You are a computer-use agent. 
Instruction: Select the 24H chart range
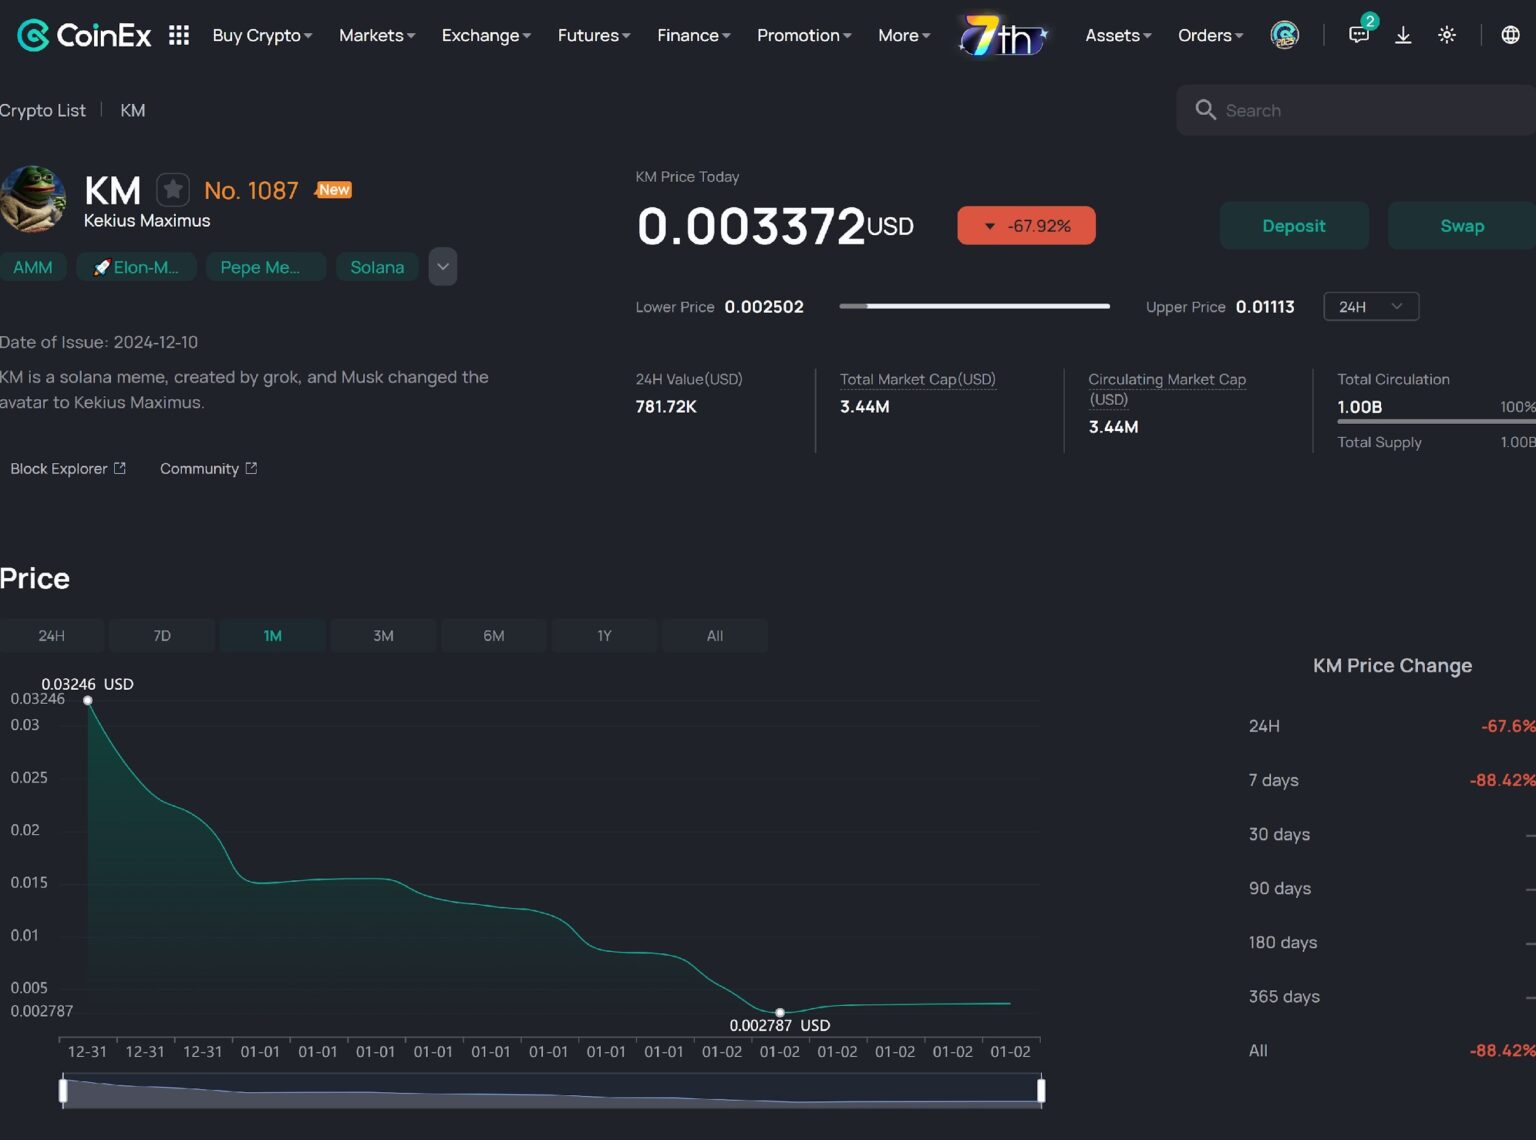pos(52,635)
